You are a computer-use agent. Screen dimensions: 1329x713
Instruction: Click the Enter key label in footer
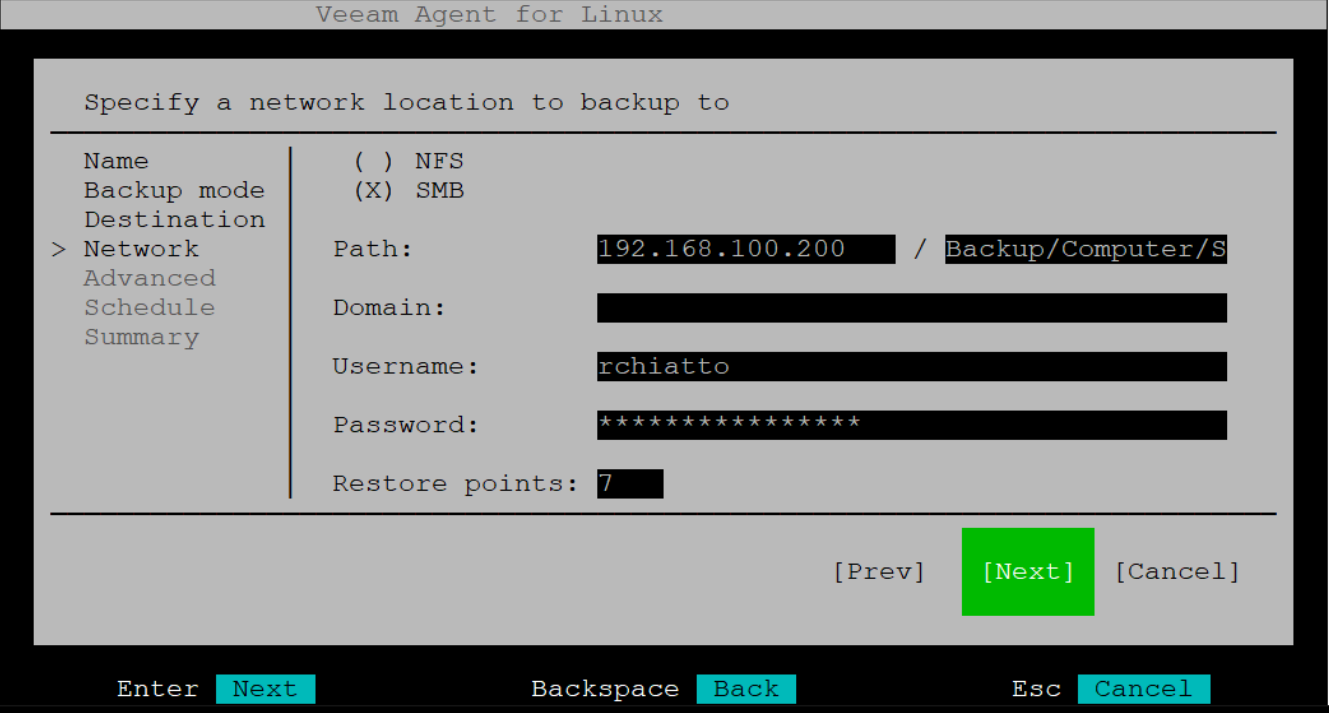pos(157,689)
